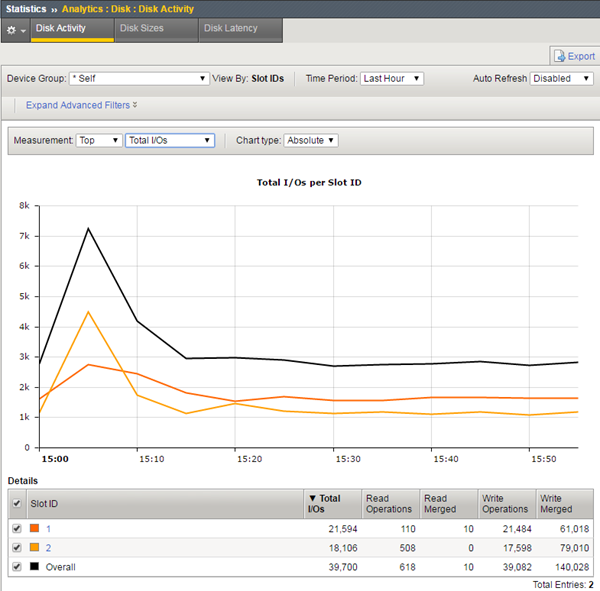Uncheck the Slot ID 1 checkbox

(x=16, y=529)
